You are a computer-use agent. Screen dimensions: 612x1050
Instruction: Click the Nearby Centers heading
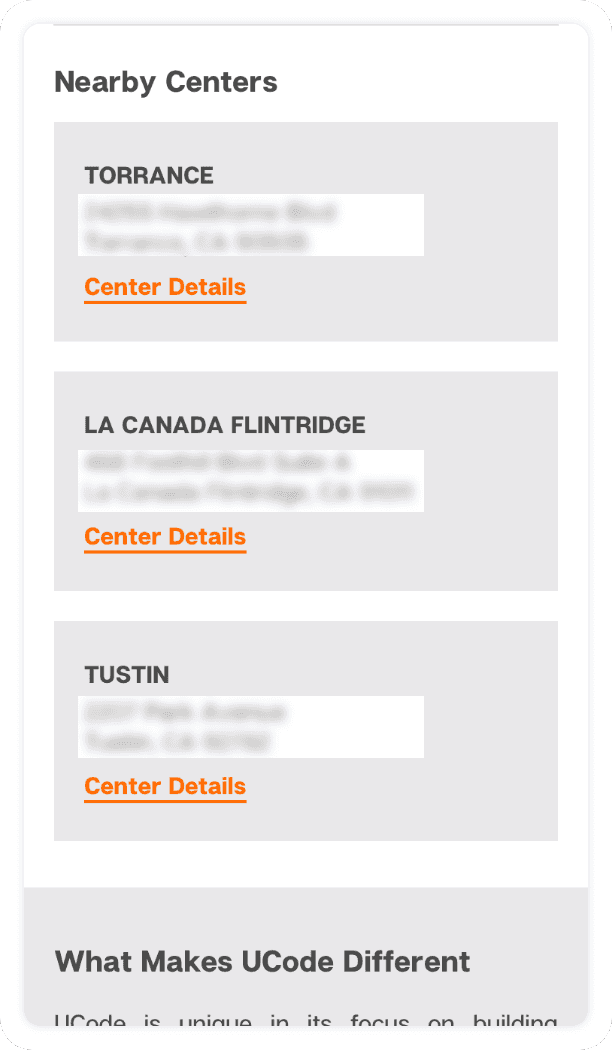pos(166,82)
